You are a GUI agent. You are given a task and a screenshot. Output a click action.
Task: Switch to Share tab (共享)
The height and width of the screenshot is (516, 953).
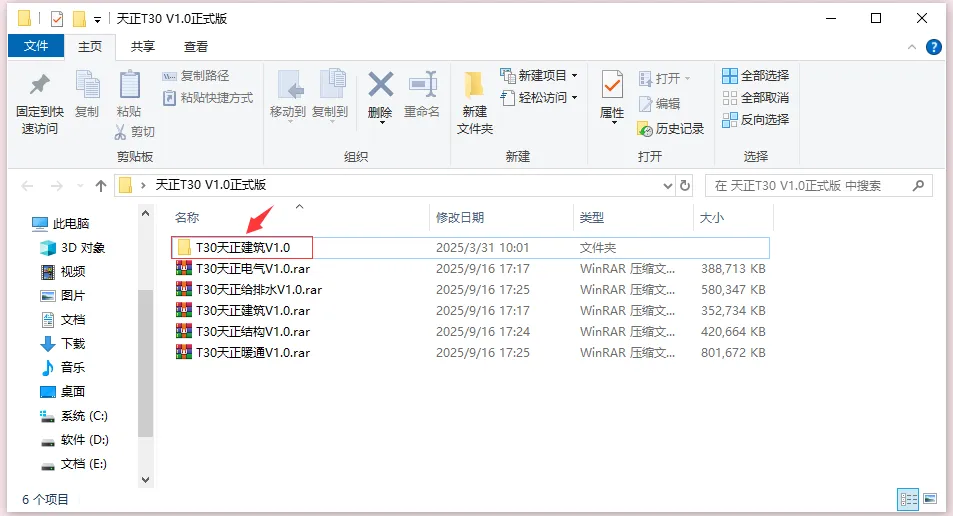click(x=143, y=47)
